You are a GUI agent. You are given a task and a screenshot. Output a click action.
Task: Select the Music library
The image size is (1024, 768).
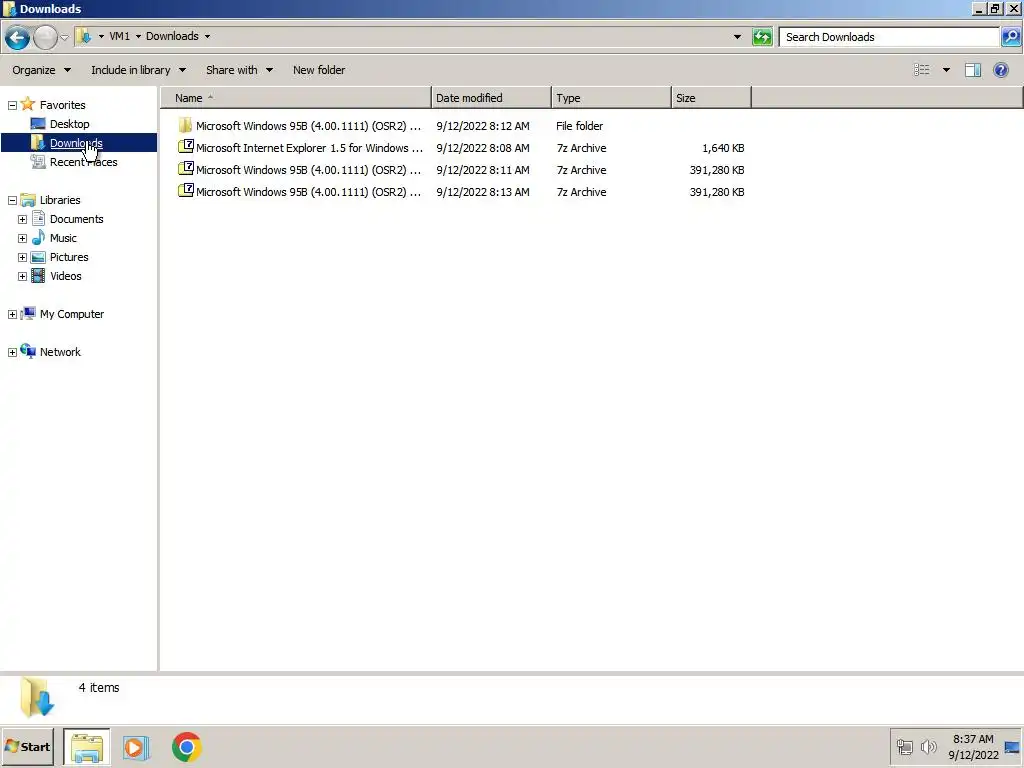point(63,238)
